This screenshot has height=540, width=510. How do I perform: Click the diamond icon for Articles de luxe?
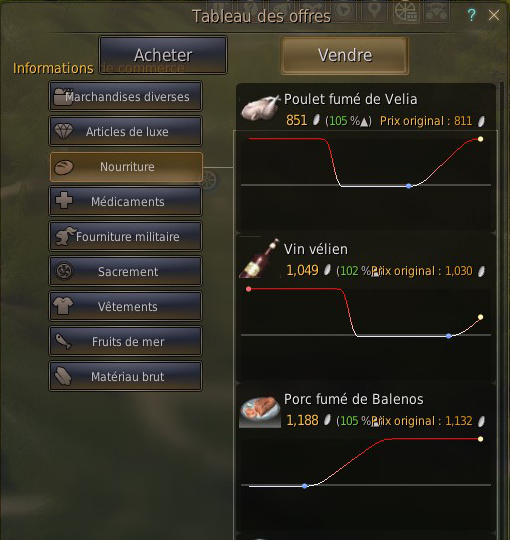pos(64,132)
